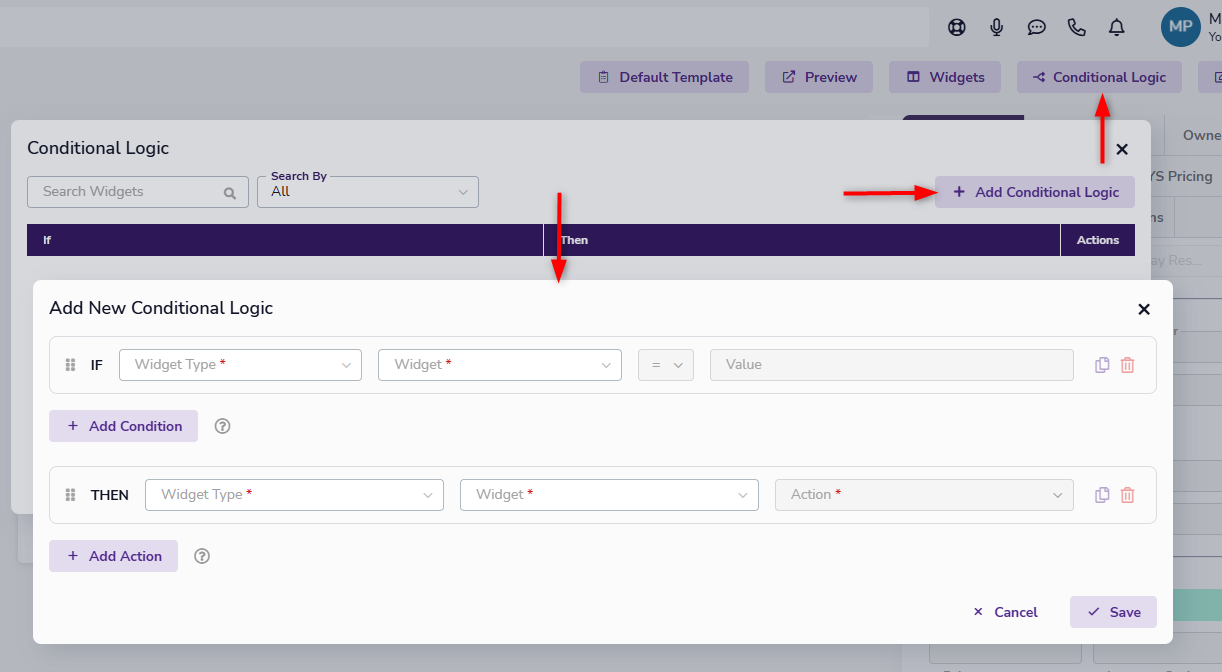Expand the IF Widget dropdown

500,365
